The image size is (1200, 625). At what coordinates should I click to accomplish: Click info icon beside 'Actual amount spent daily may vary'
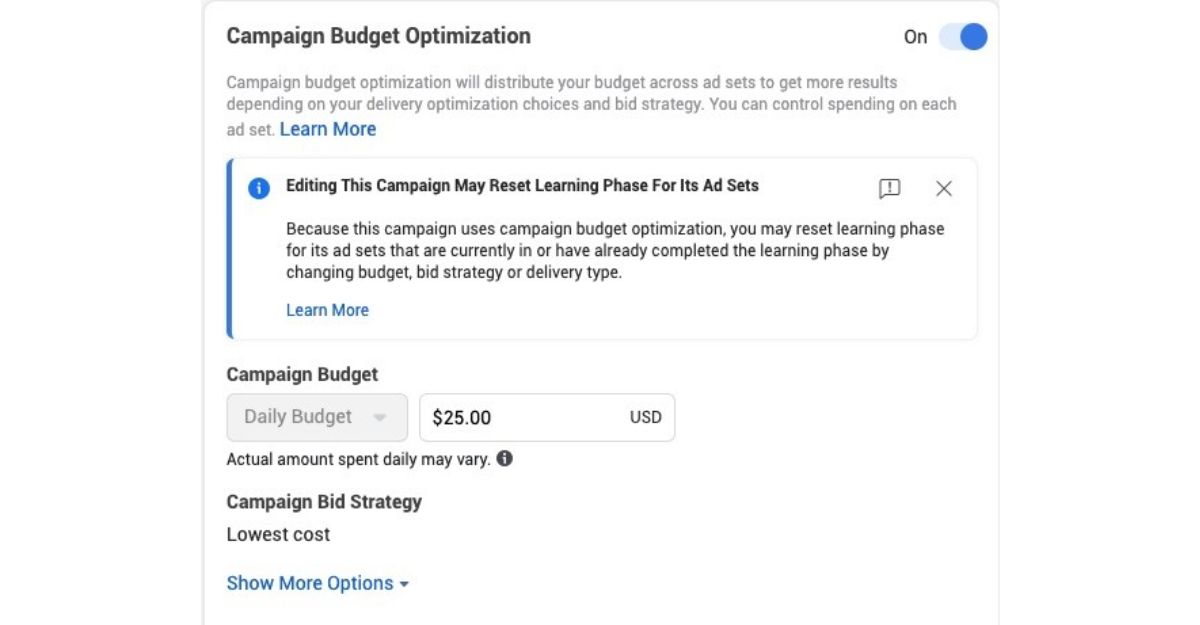(505, 459)
